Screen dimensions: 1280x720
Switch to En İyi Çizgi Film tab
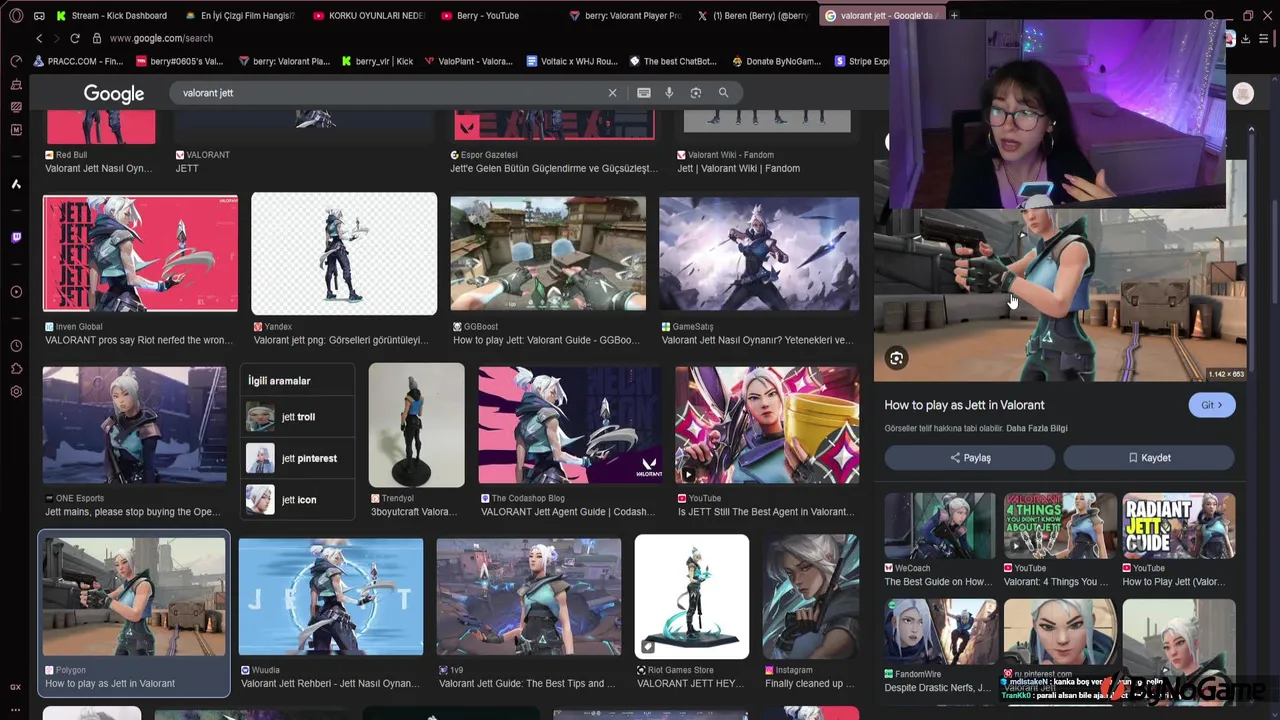(x=240, y=16)
